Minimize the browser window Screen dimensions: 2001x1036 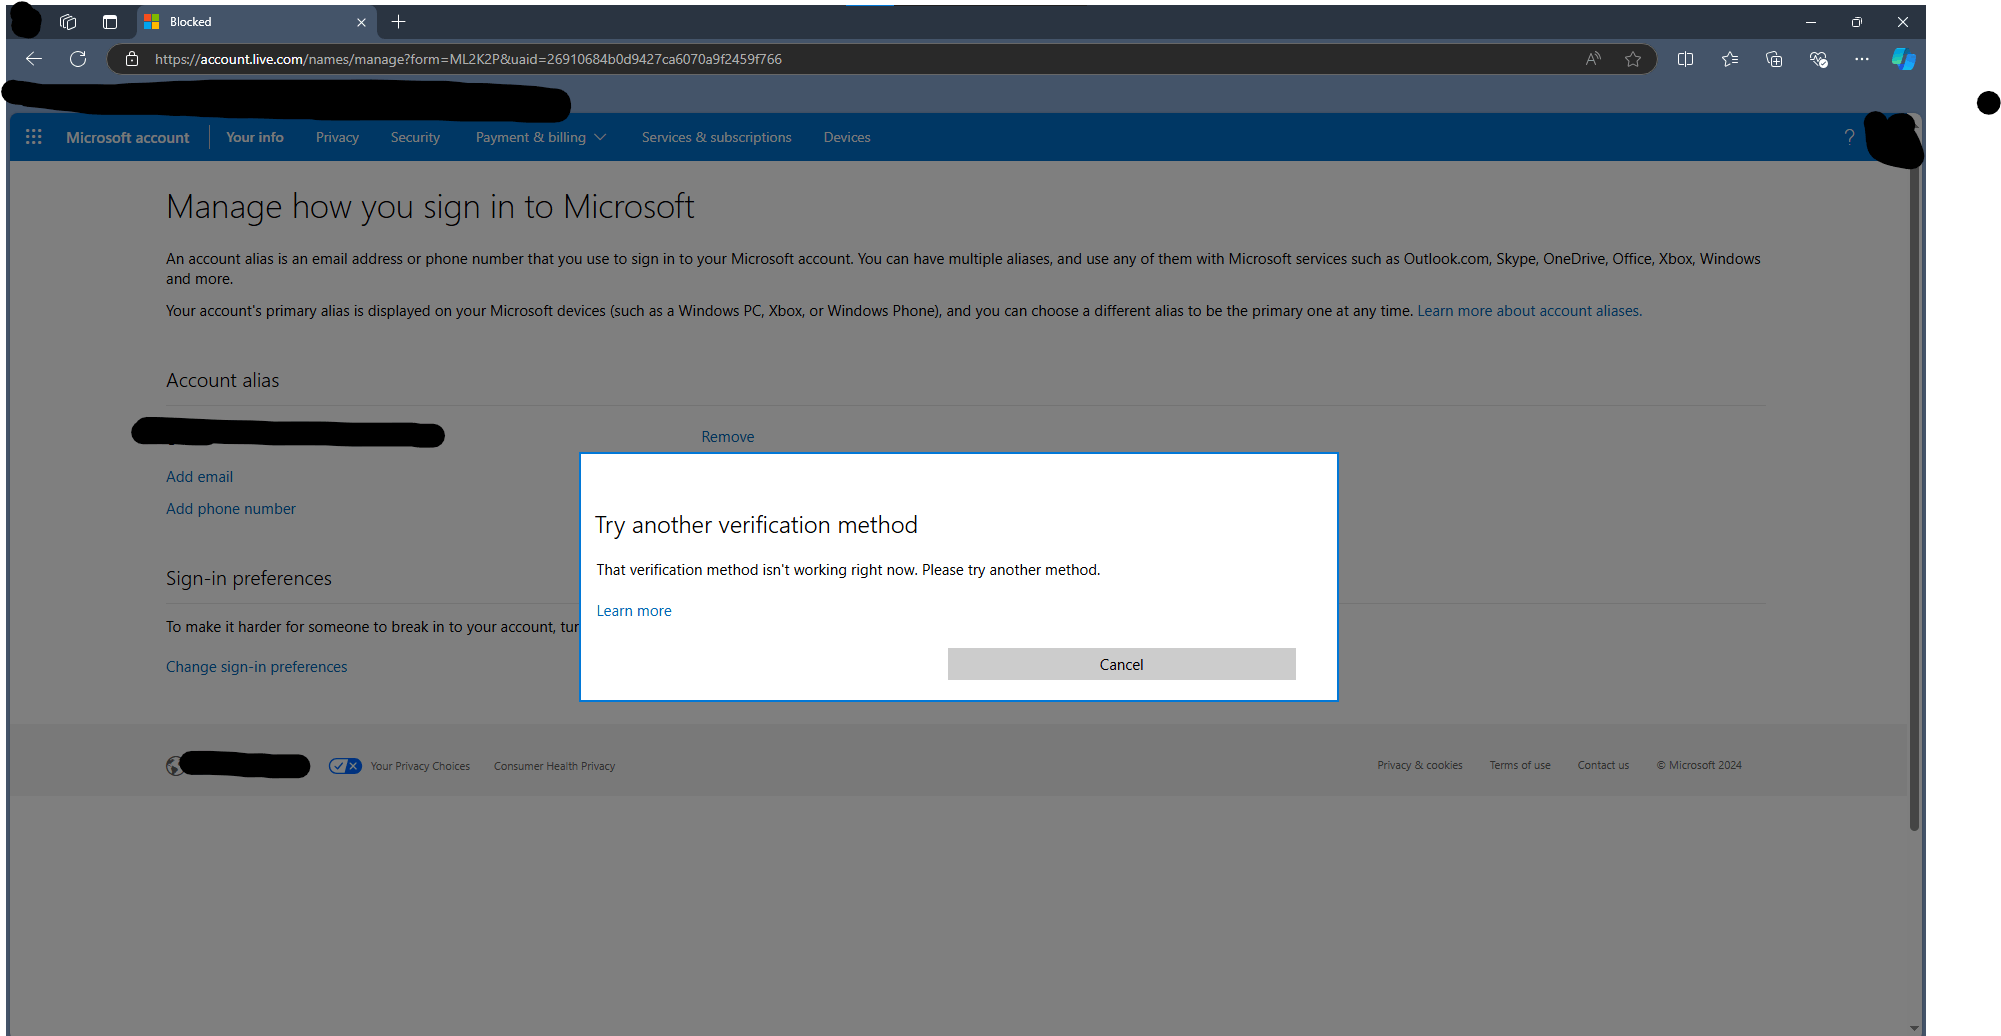click(1811, 22)
